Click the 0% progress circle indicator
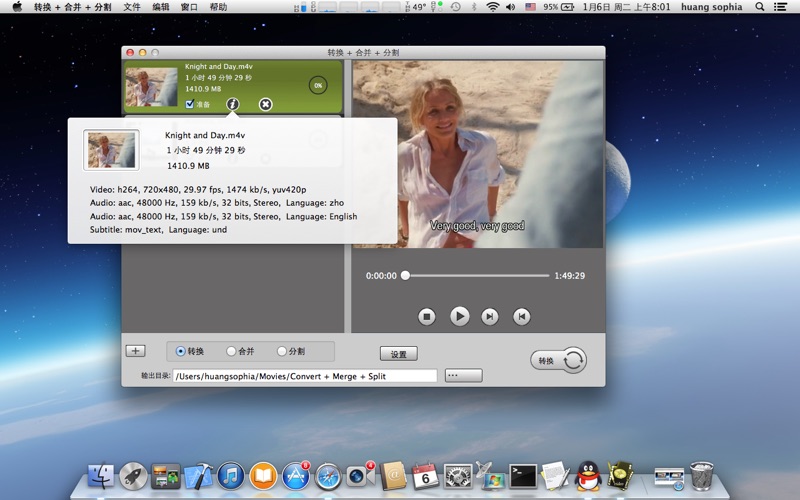 pos(318,85)
